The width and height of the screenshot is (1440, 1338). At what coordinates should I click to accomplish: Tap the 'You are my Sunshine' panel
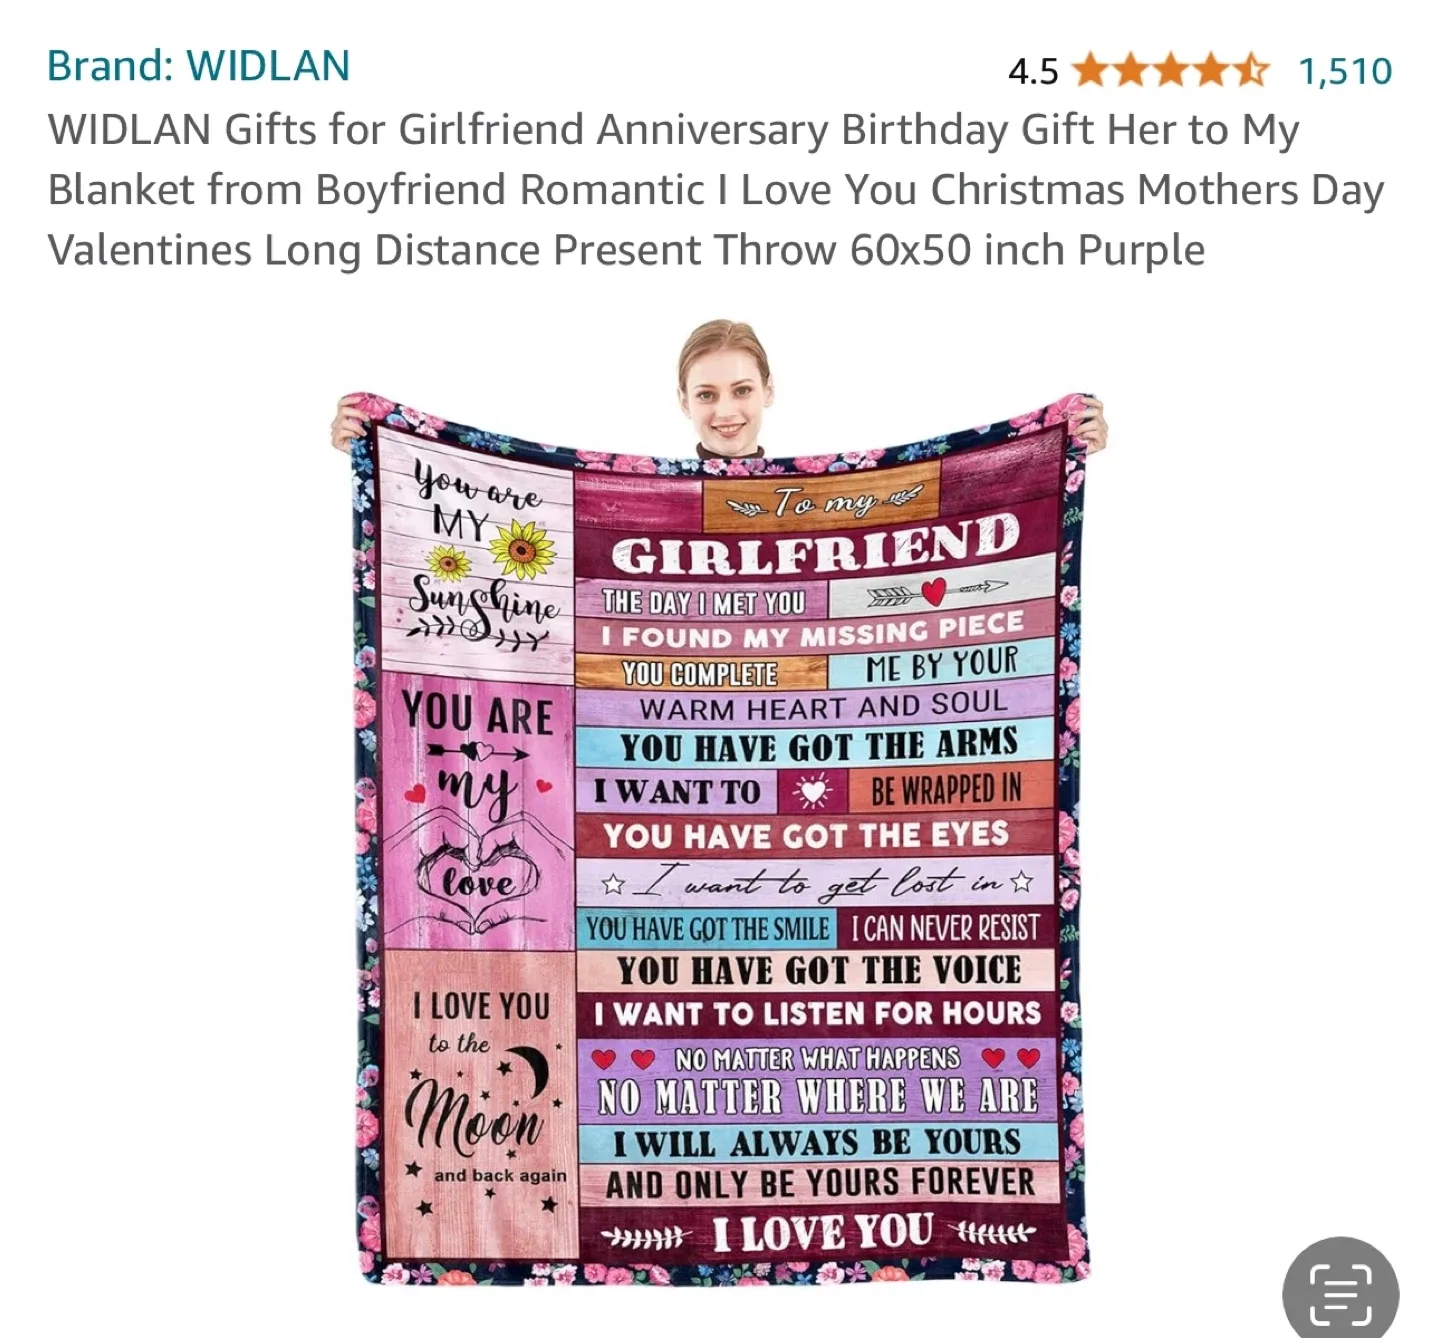[x=476, y=553]
